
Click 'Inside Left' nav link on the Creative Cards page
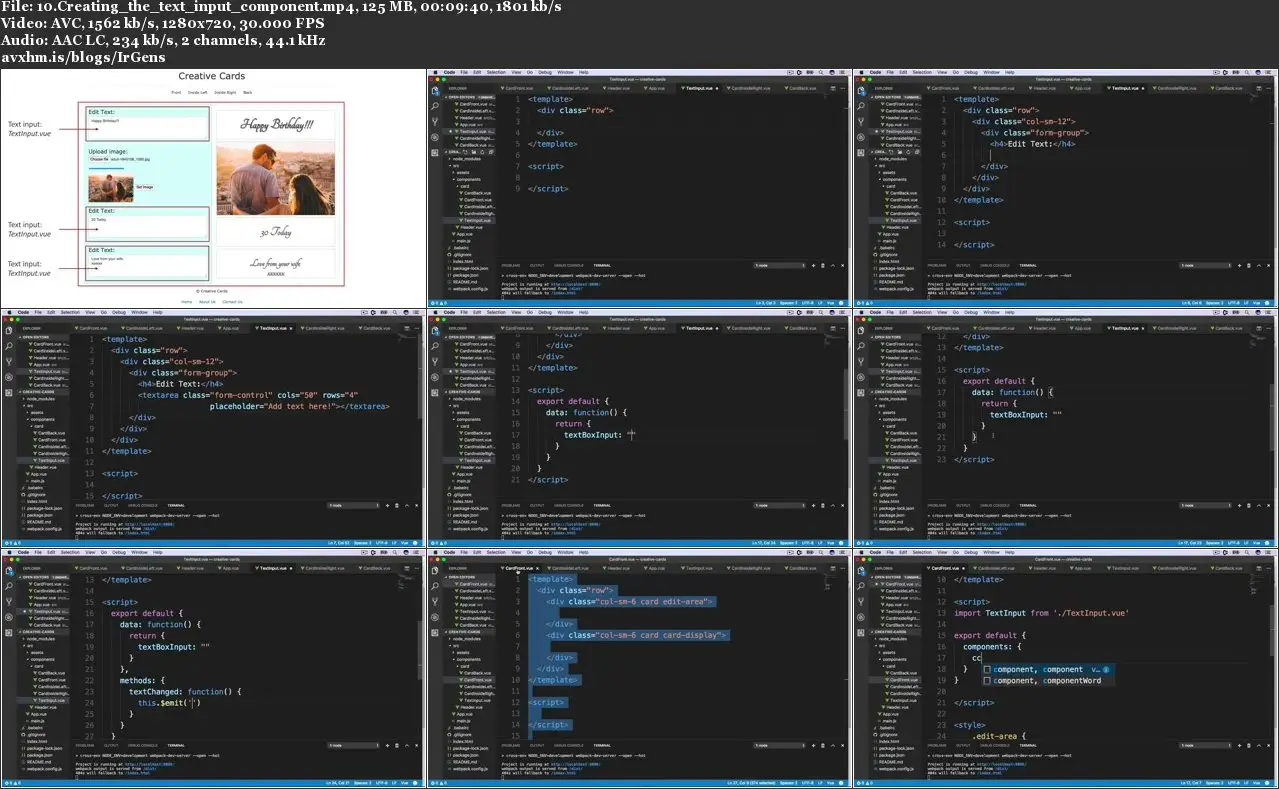(x=197, y=92)
